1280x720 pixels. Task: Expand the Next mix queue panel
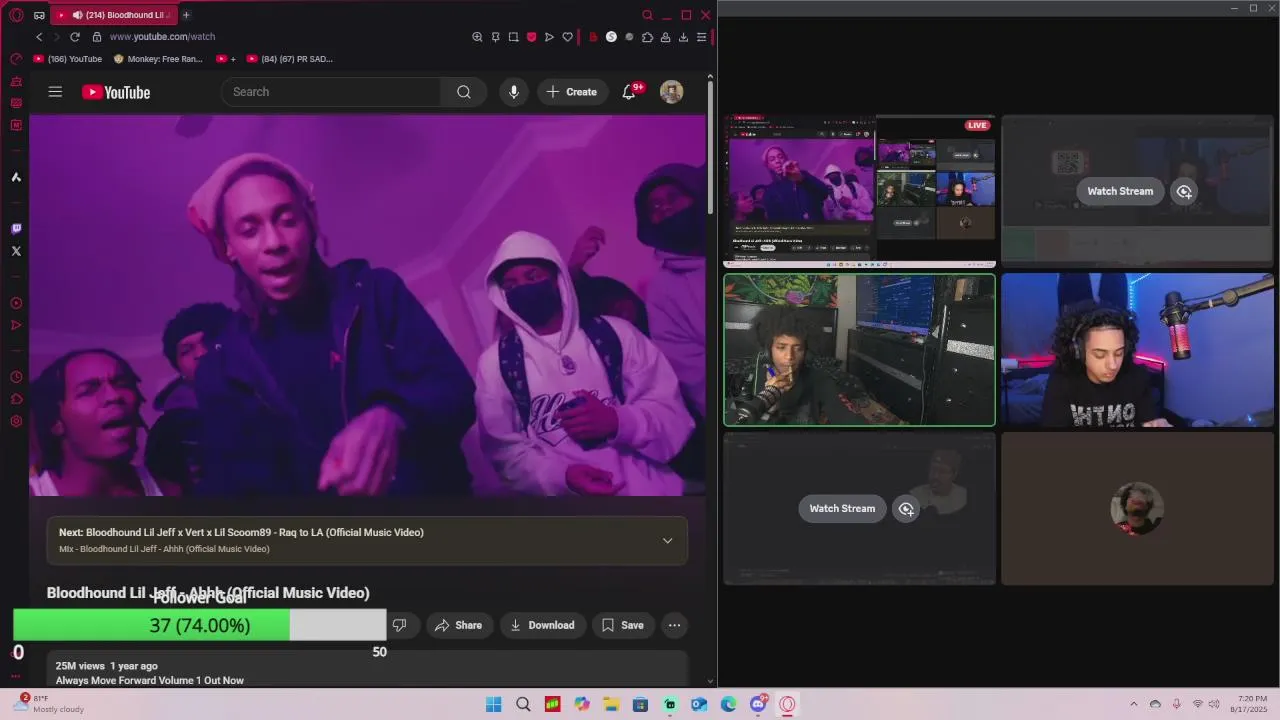click(x=667, y=540)
